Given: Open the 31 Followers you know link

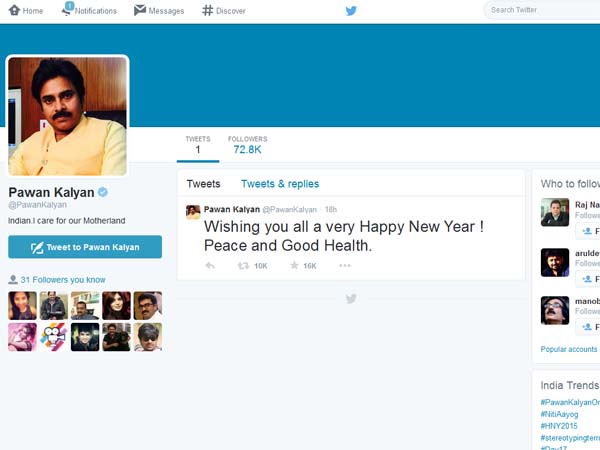Looking at the screenshot, I should tap(62, 280).
